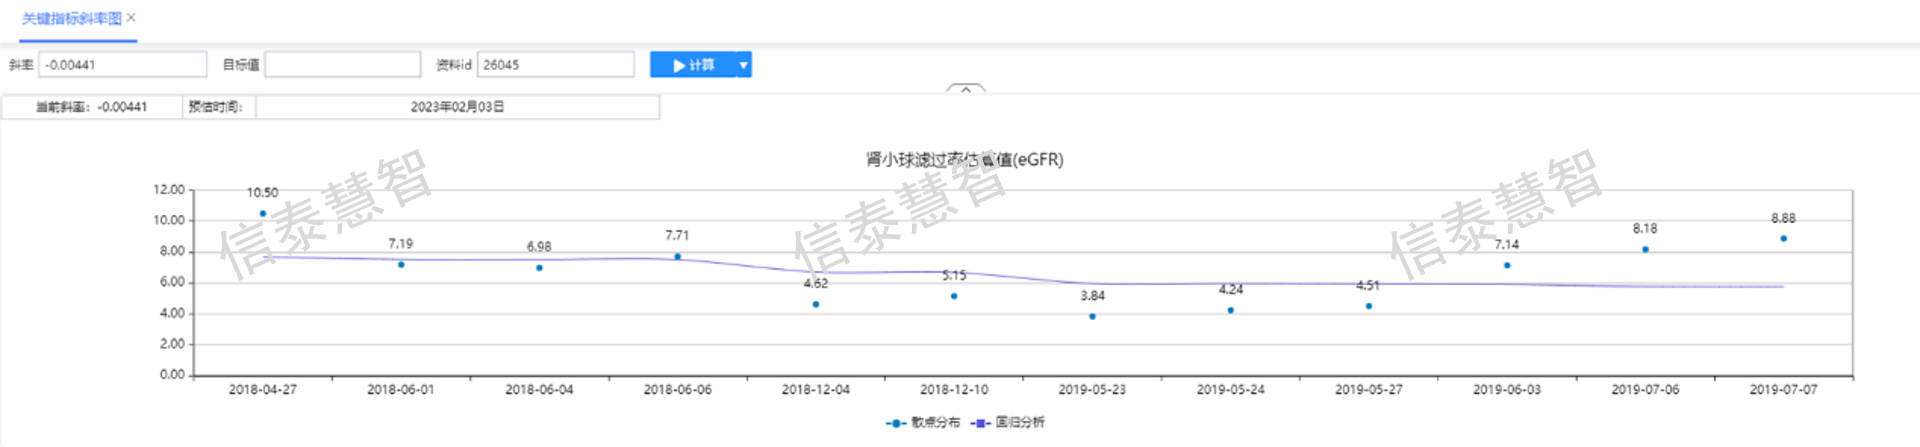
Task: Click the 10.50 data point
Action: click(x=263, y=213)
